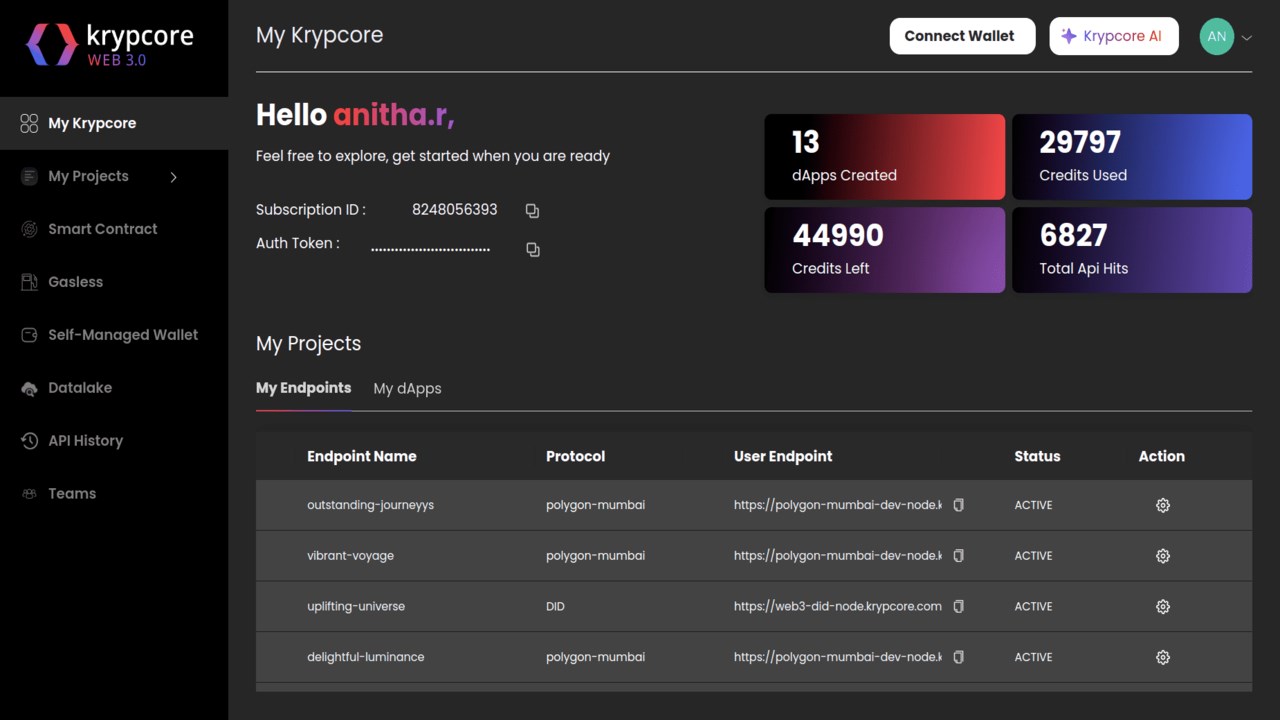Switch to the My dApps tab

pyautogui.click(x=407, y=389)
